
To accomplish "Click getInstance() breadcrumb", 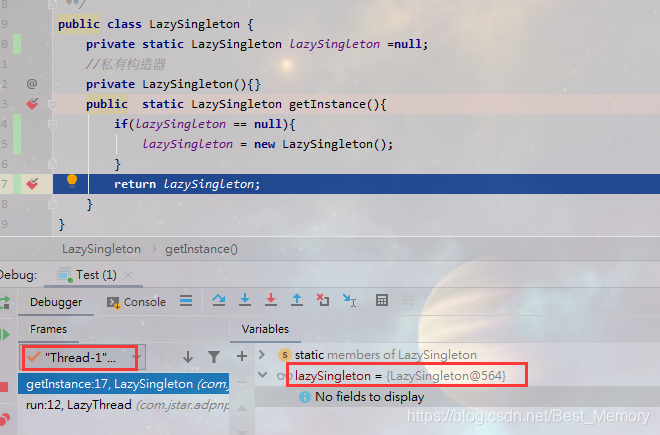I will [x=201, y=249].
